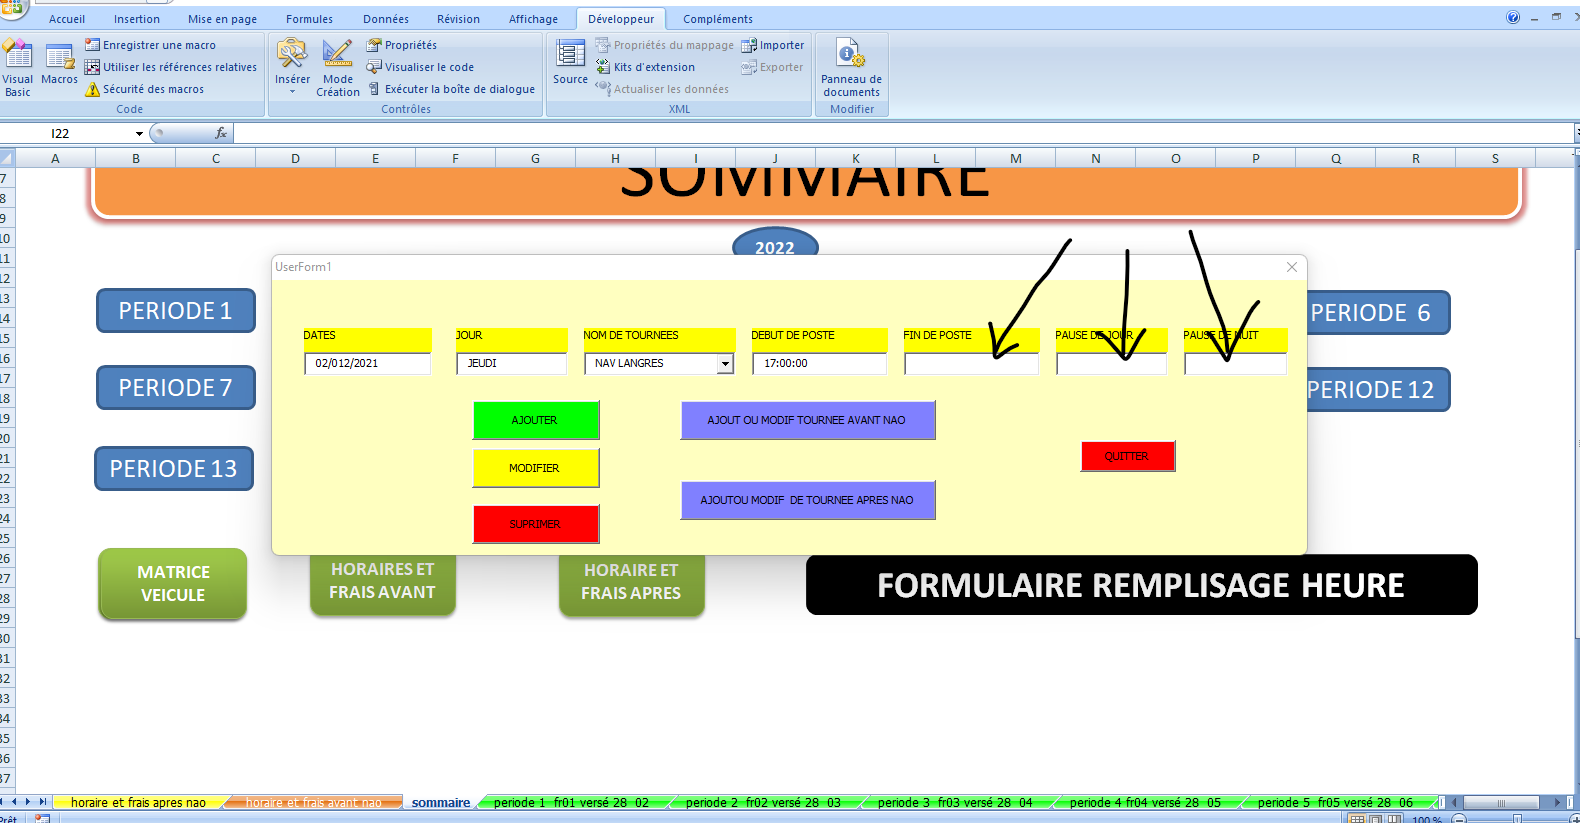Click Exécuter la boîte de dialogue
The image size is (1580, 823).
click(x=451, y=89)
